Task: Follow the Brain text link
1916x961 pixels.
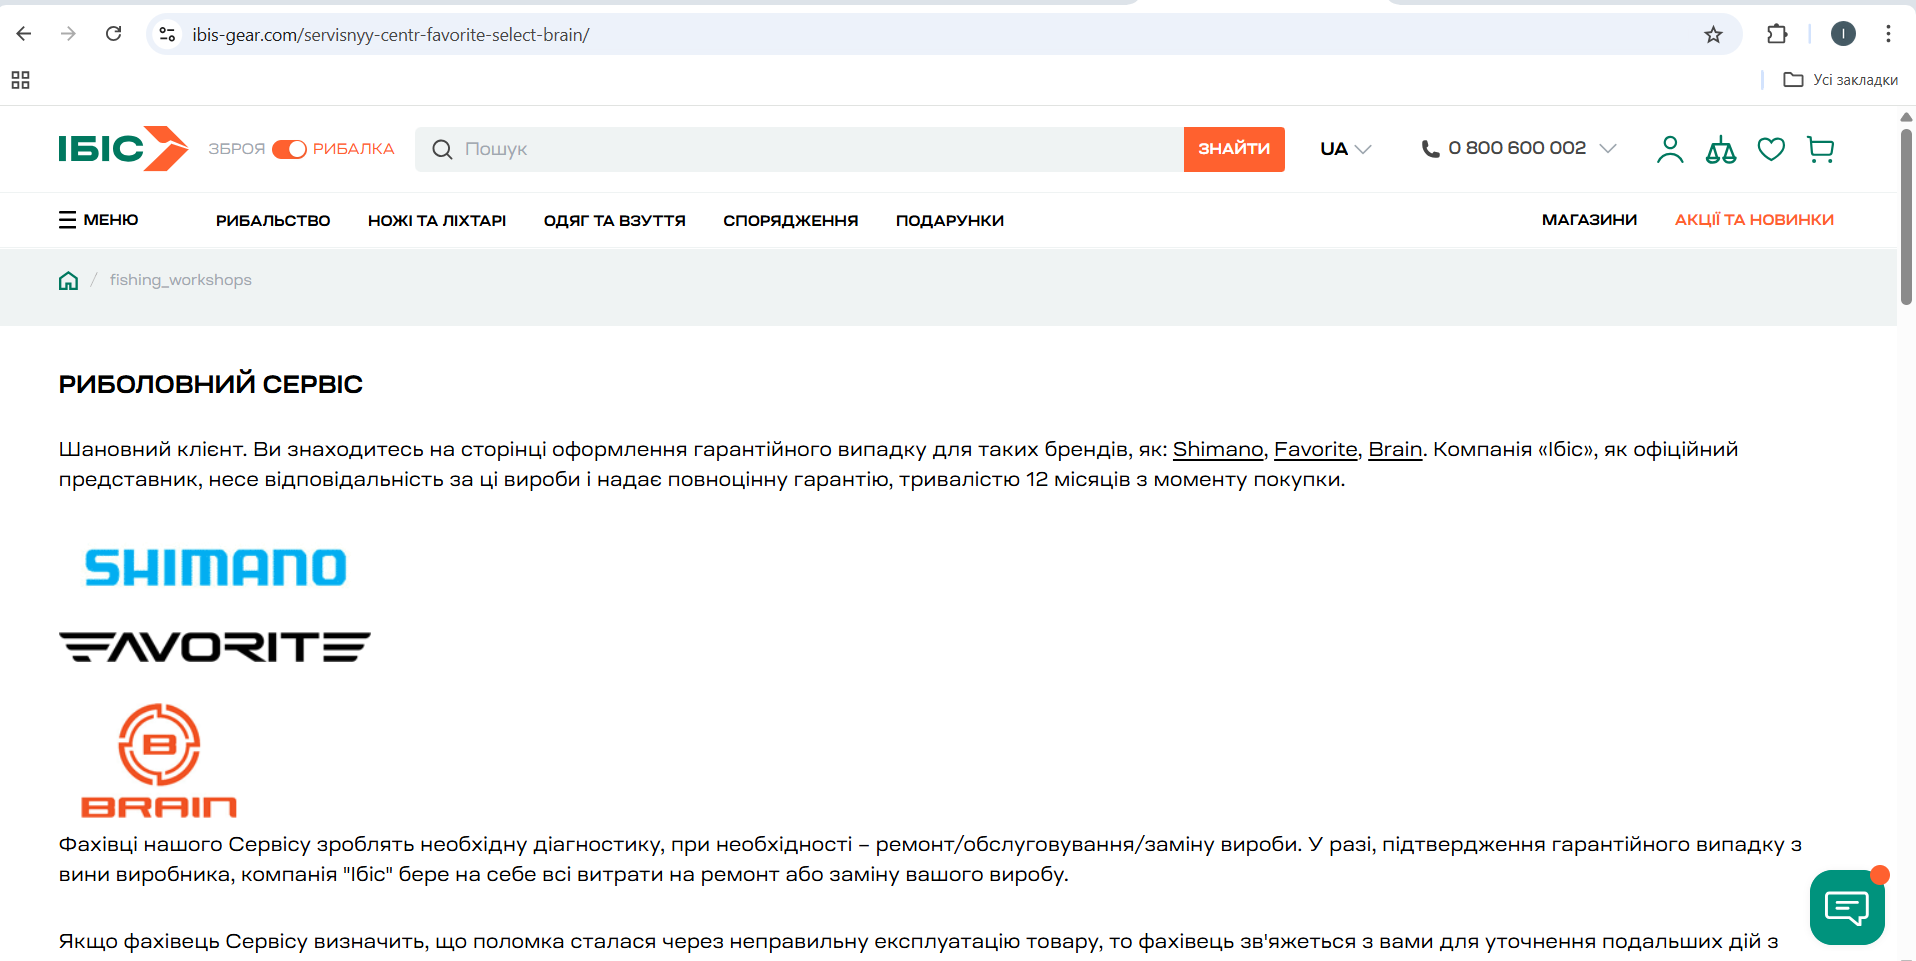Action: [x=1395, y=450]
